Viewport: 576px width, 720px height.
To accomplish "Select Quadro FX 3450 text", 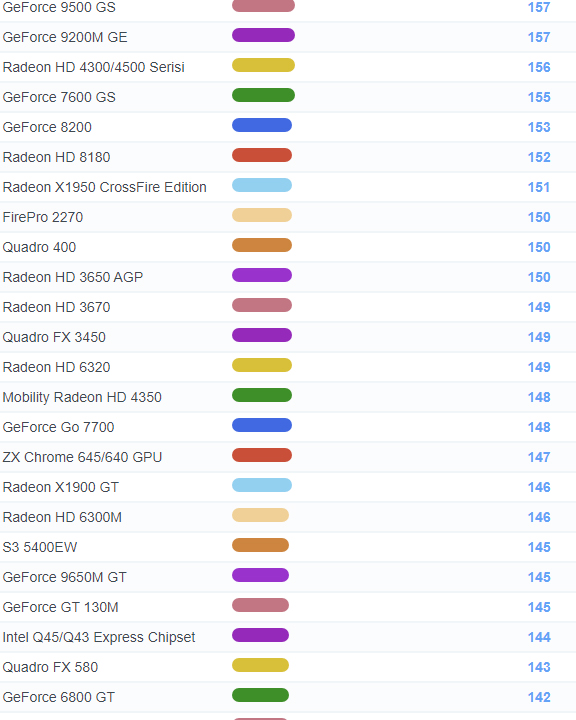I will click(x=54, y=337).
